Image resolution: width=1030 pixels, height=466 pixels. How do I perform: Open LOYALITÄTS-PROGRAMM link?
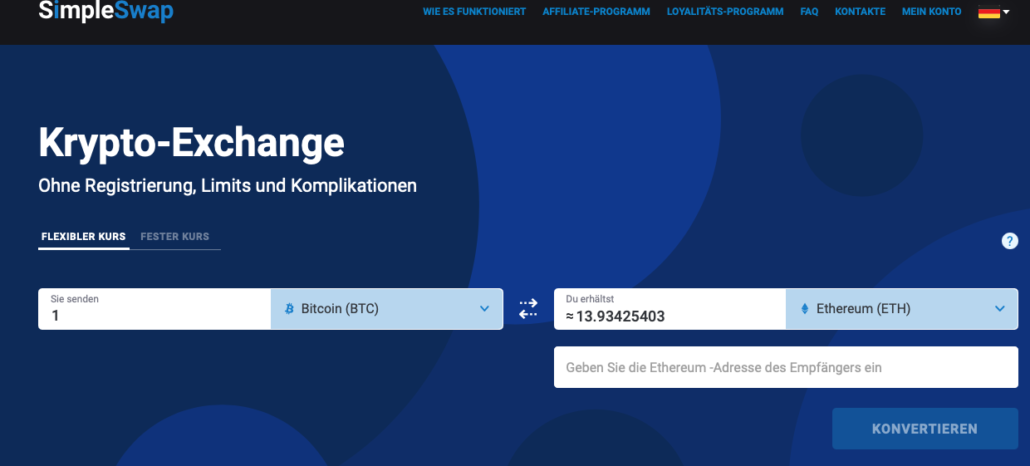pos(725,12)
